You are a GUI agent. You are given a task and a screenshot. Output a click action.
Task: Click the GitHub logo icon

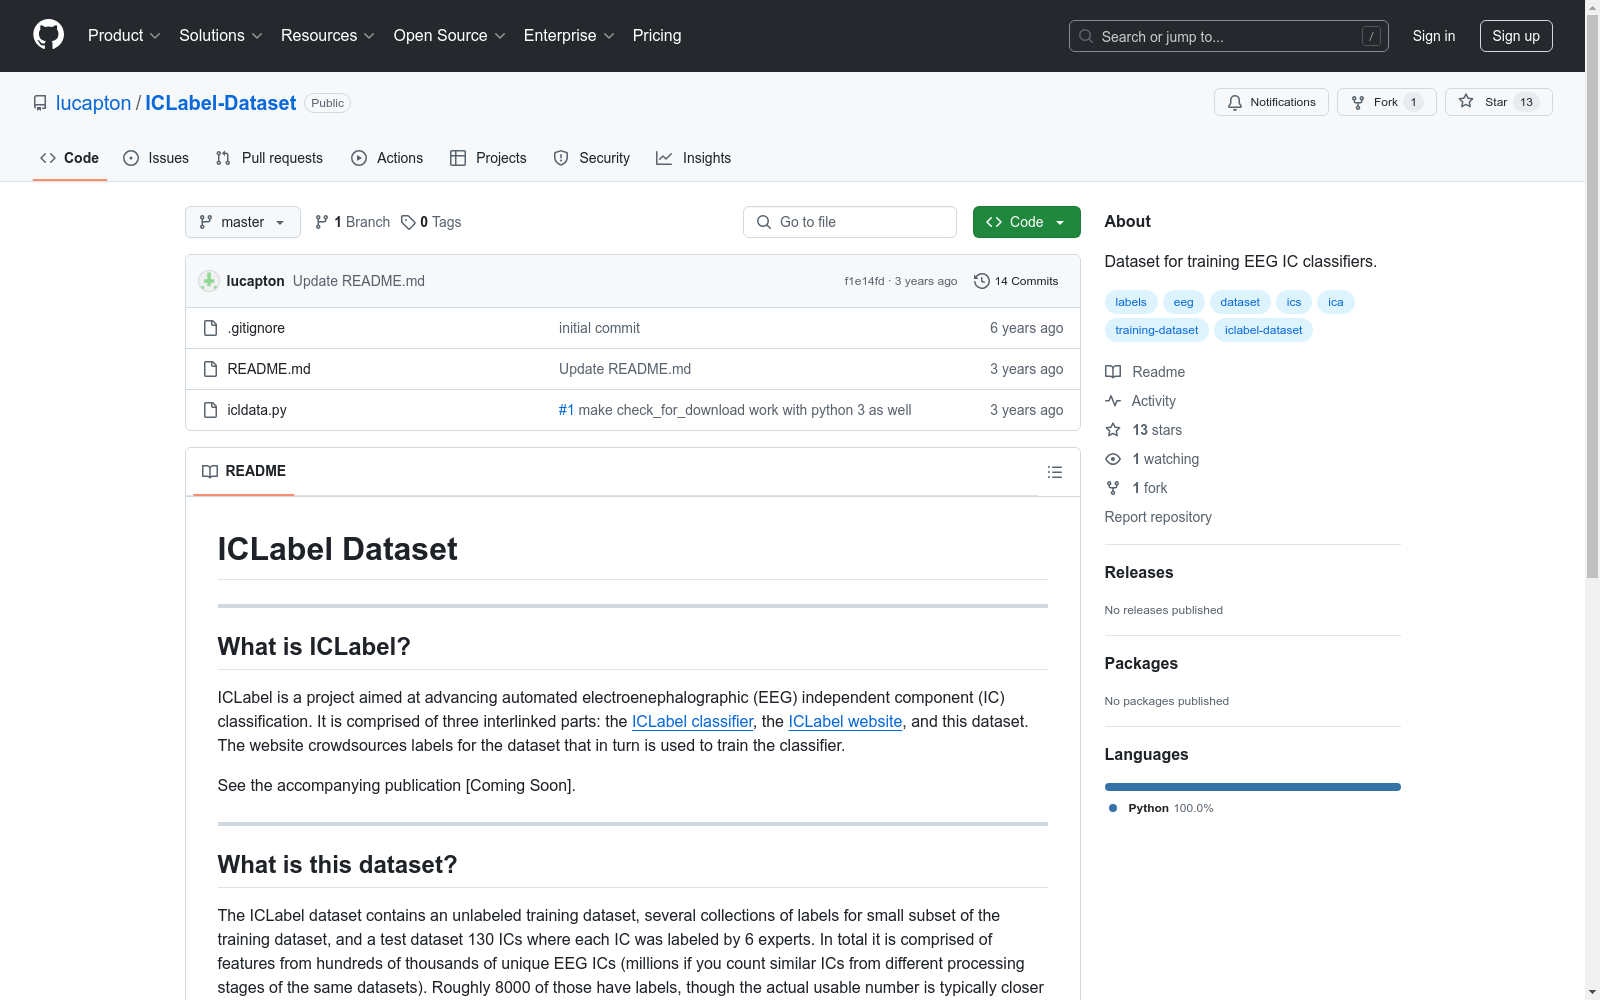click(48, 35)
